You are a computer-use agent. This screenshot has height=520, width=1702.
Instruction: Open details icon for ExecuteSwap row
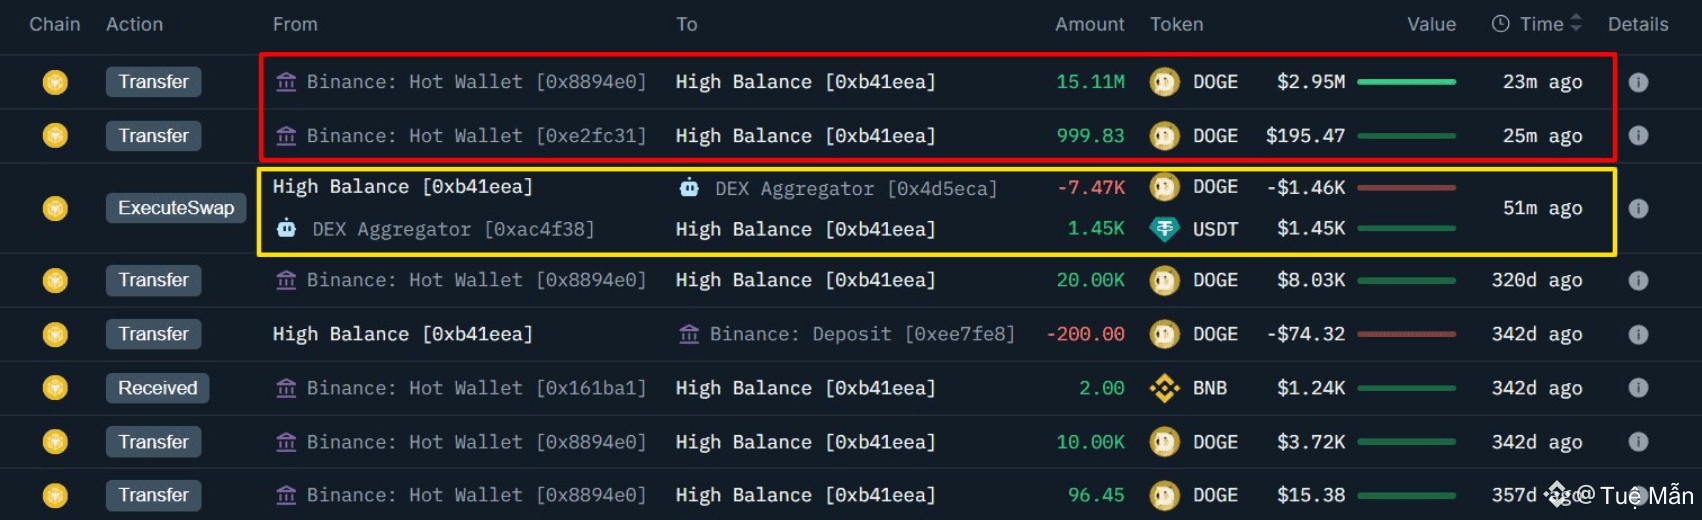[x=1638, y=208]
